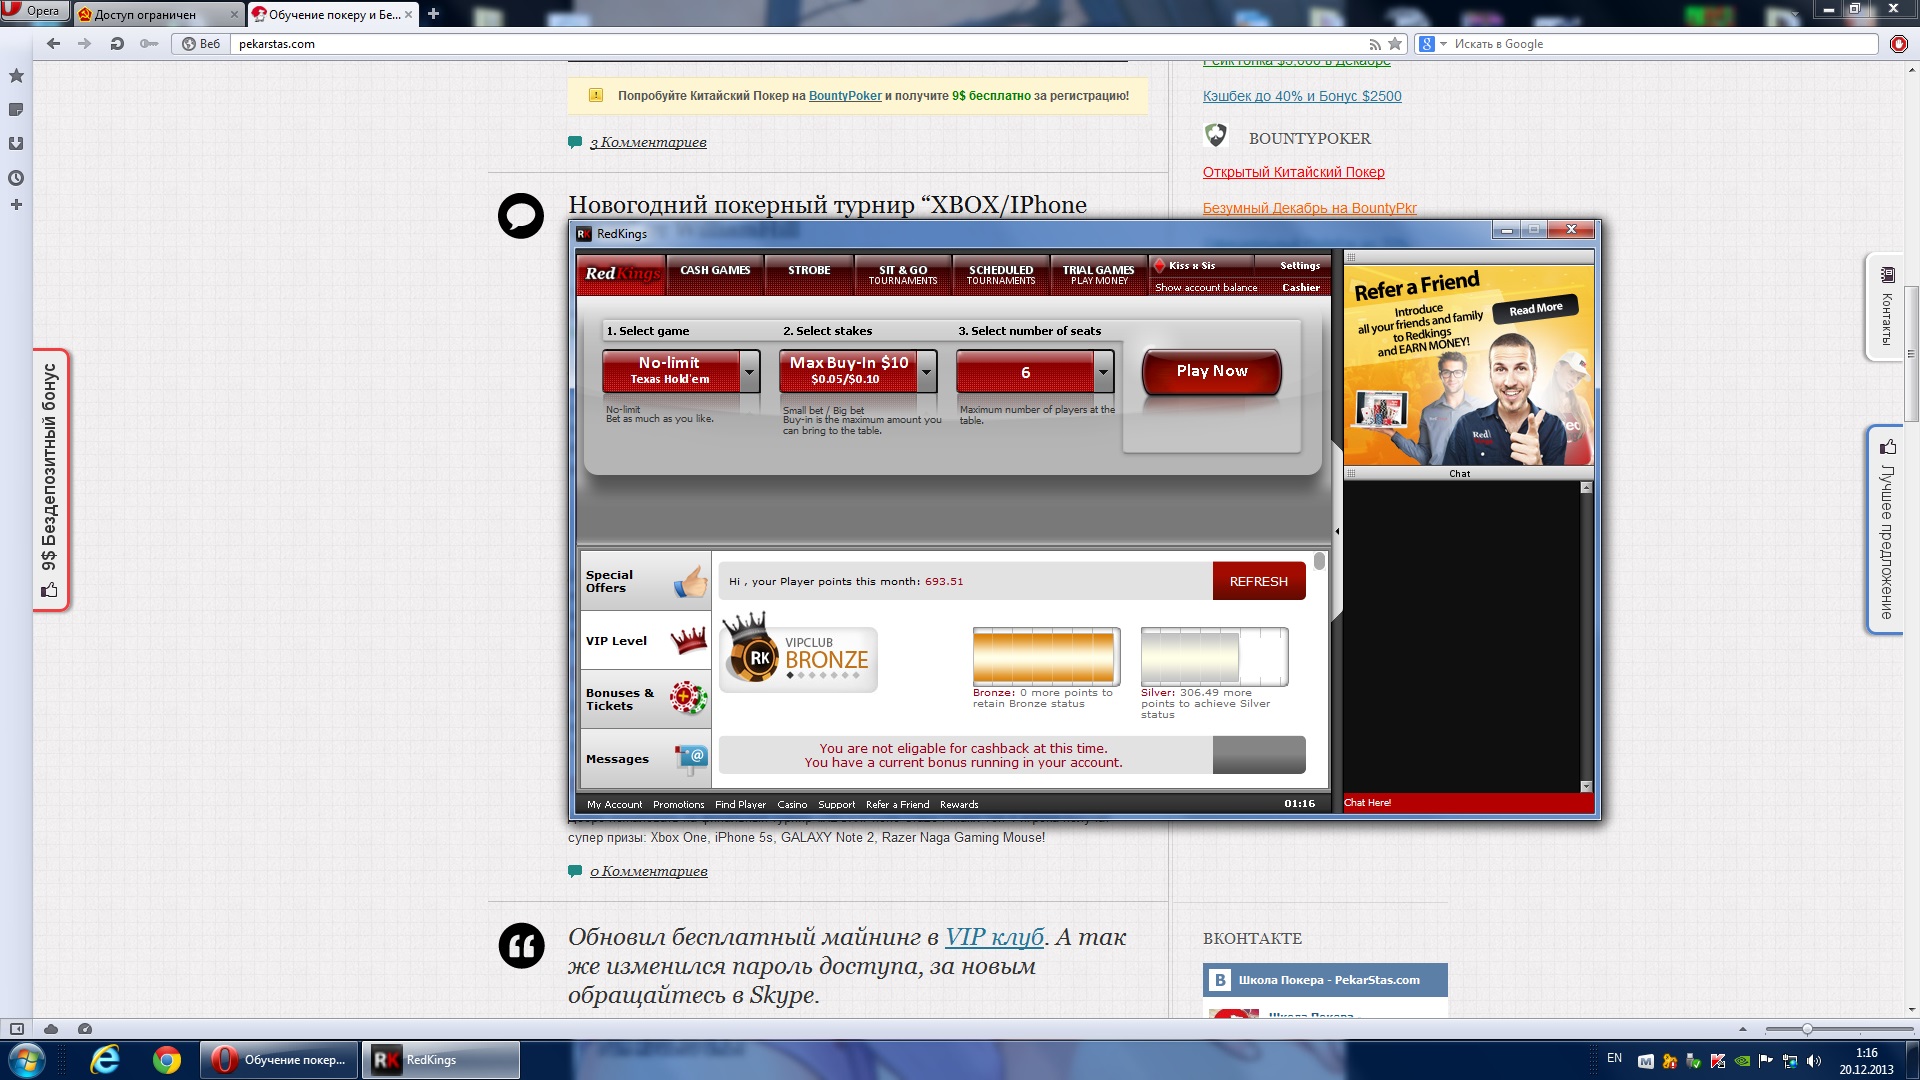Click the red Refresh button
This screenshot has height=1080, width=1920.
tap(1258, 581)
